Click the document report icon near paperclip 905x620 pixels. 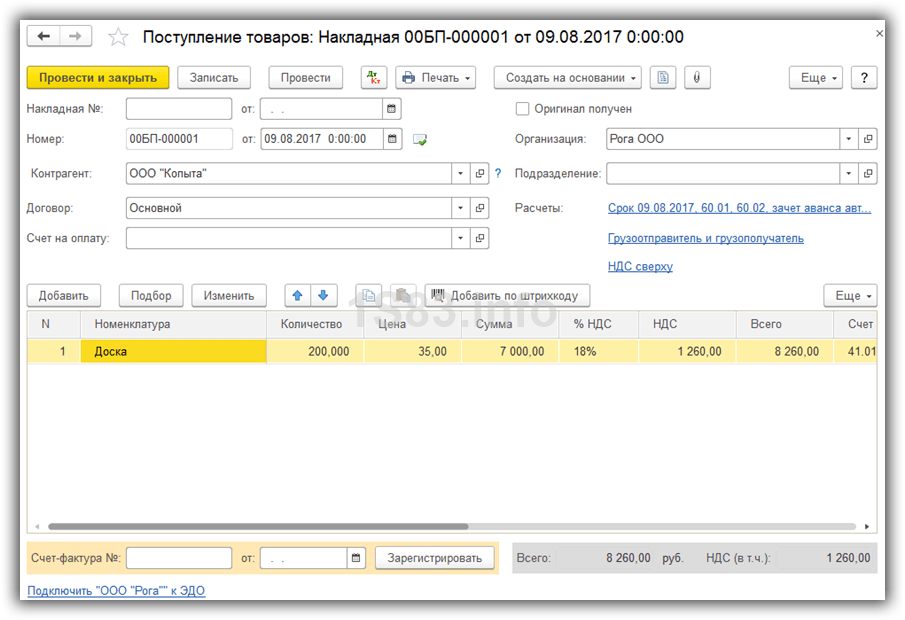pos(663,77)
